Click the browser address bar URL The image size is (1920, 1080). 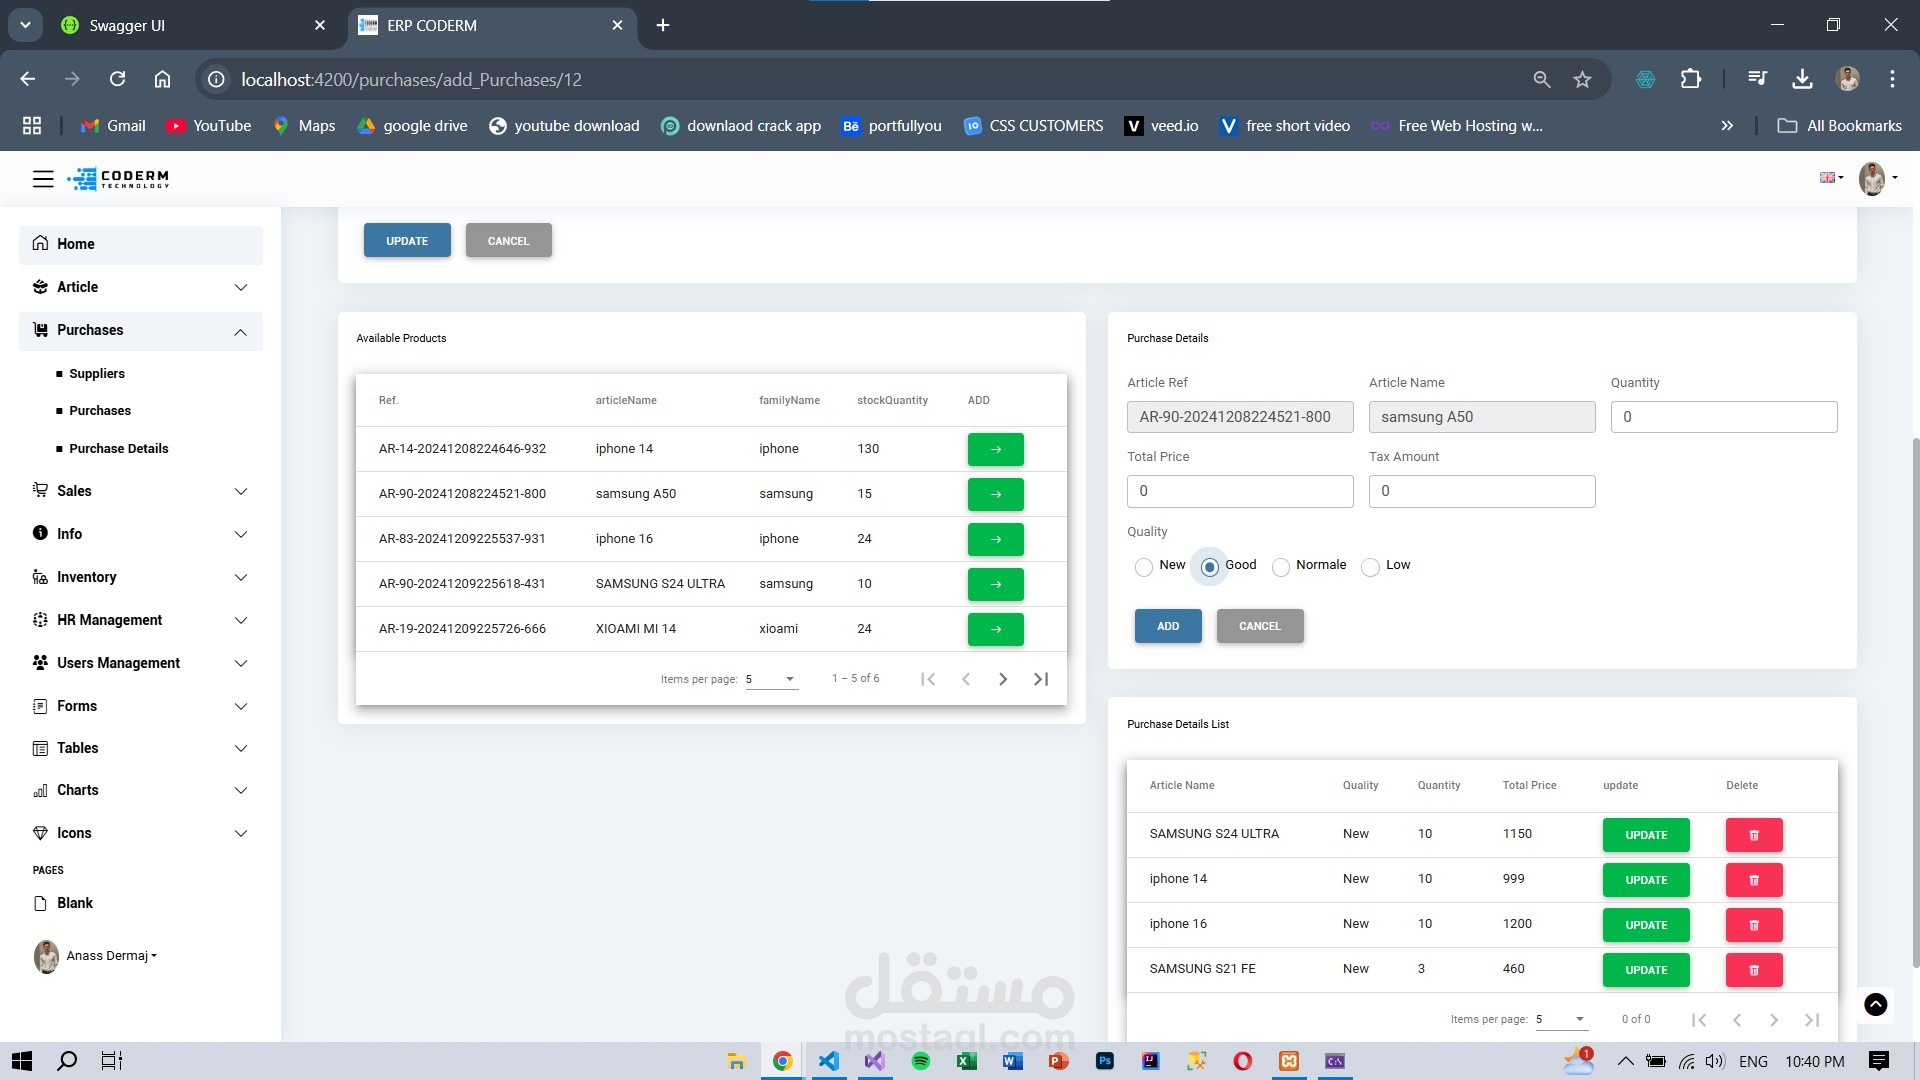(411, 79)
